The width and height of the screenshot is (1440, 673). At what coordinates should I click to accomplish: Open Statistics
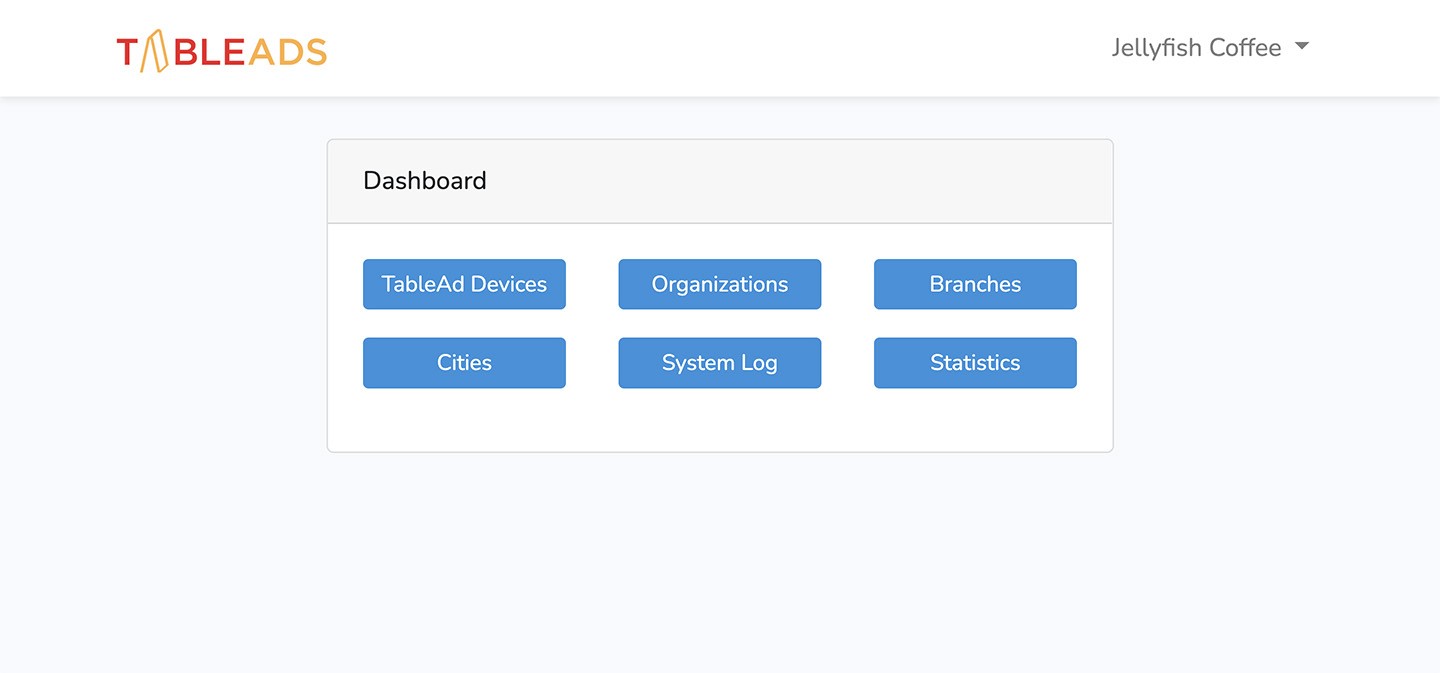975,362
